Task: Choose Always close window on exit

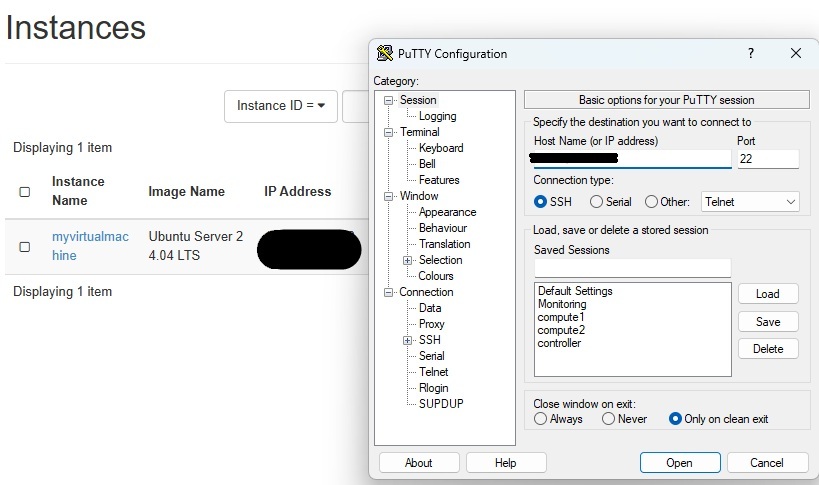Action: click(541, 419)
